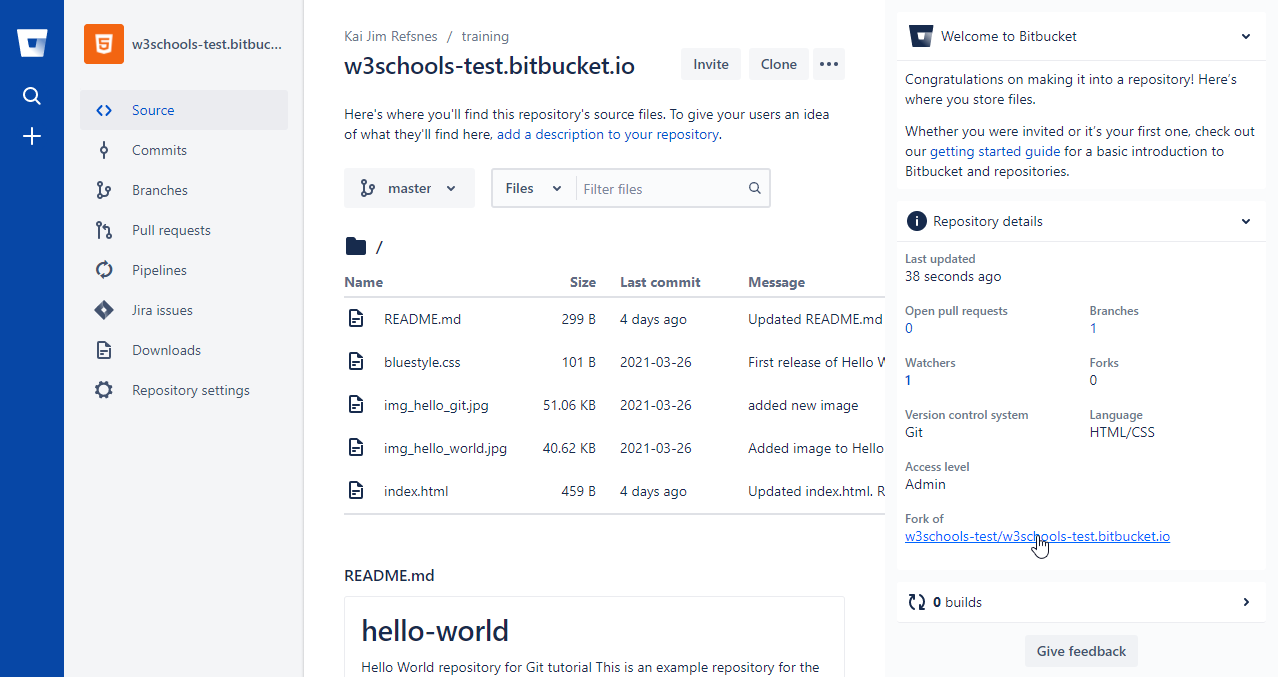The image size is (1278, 677).
Task: Click the file icon beside img_hello_git.jpg
Action: tap(356, 405)
